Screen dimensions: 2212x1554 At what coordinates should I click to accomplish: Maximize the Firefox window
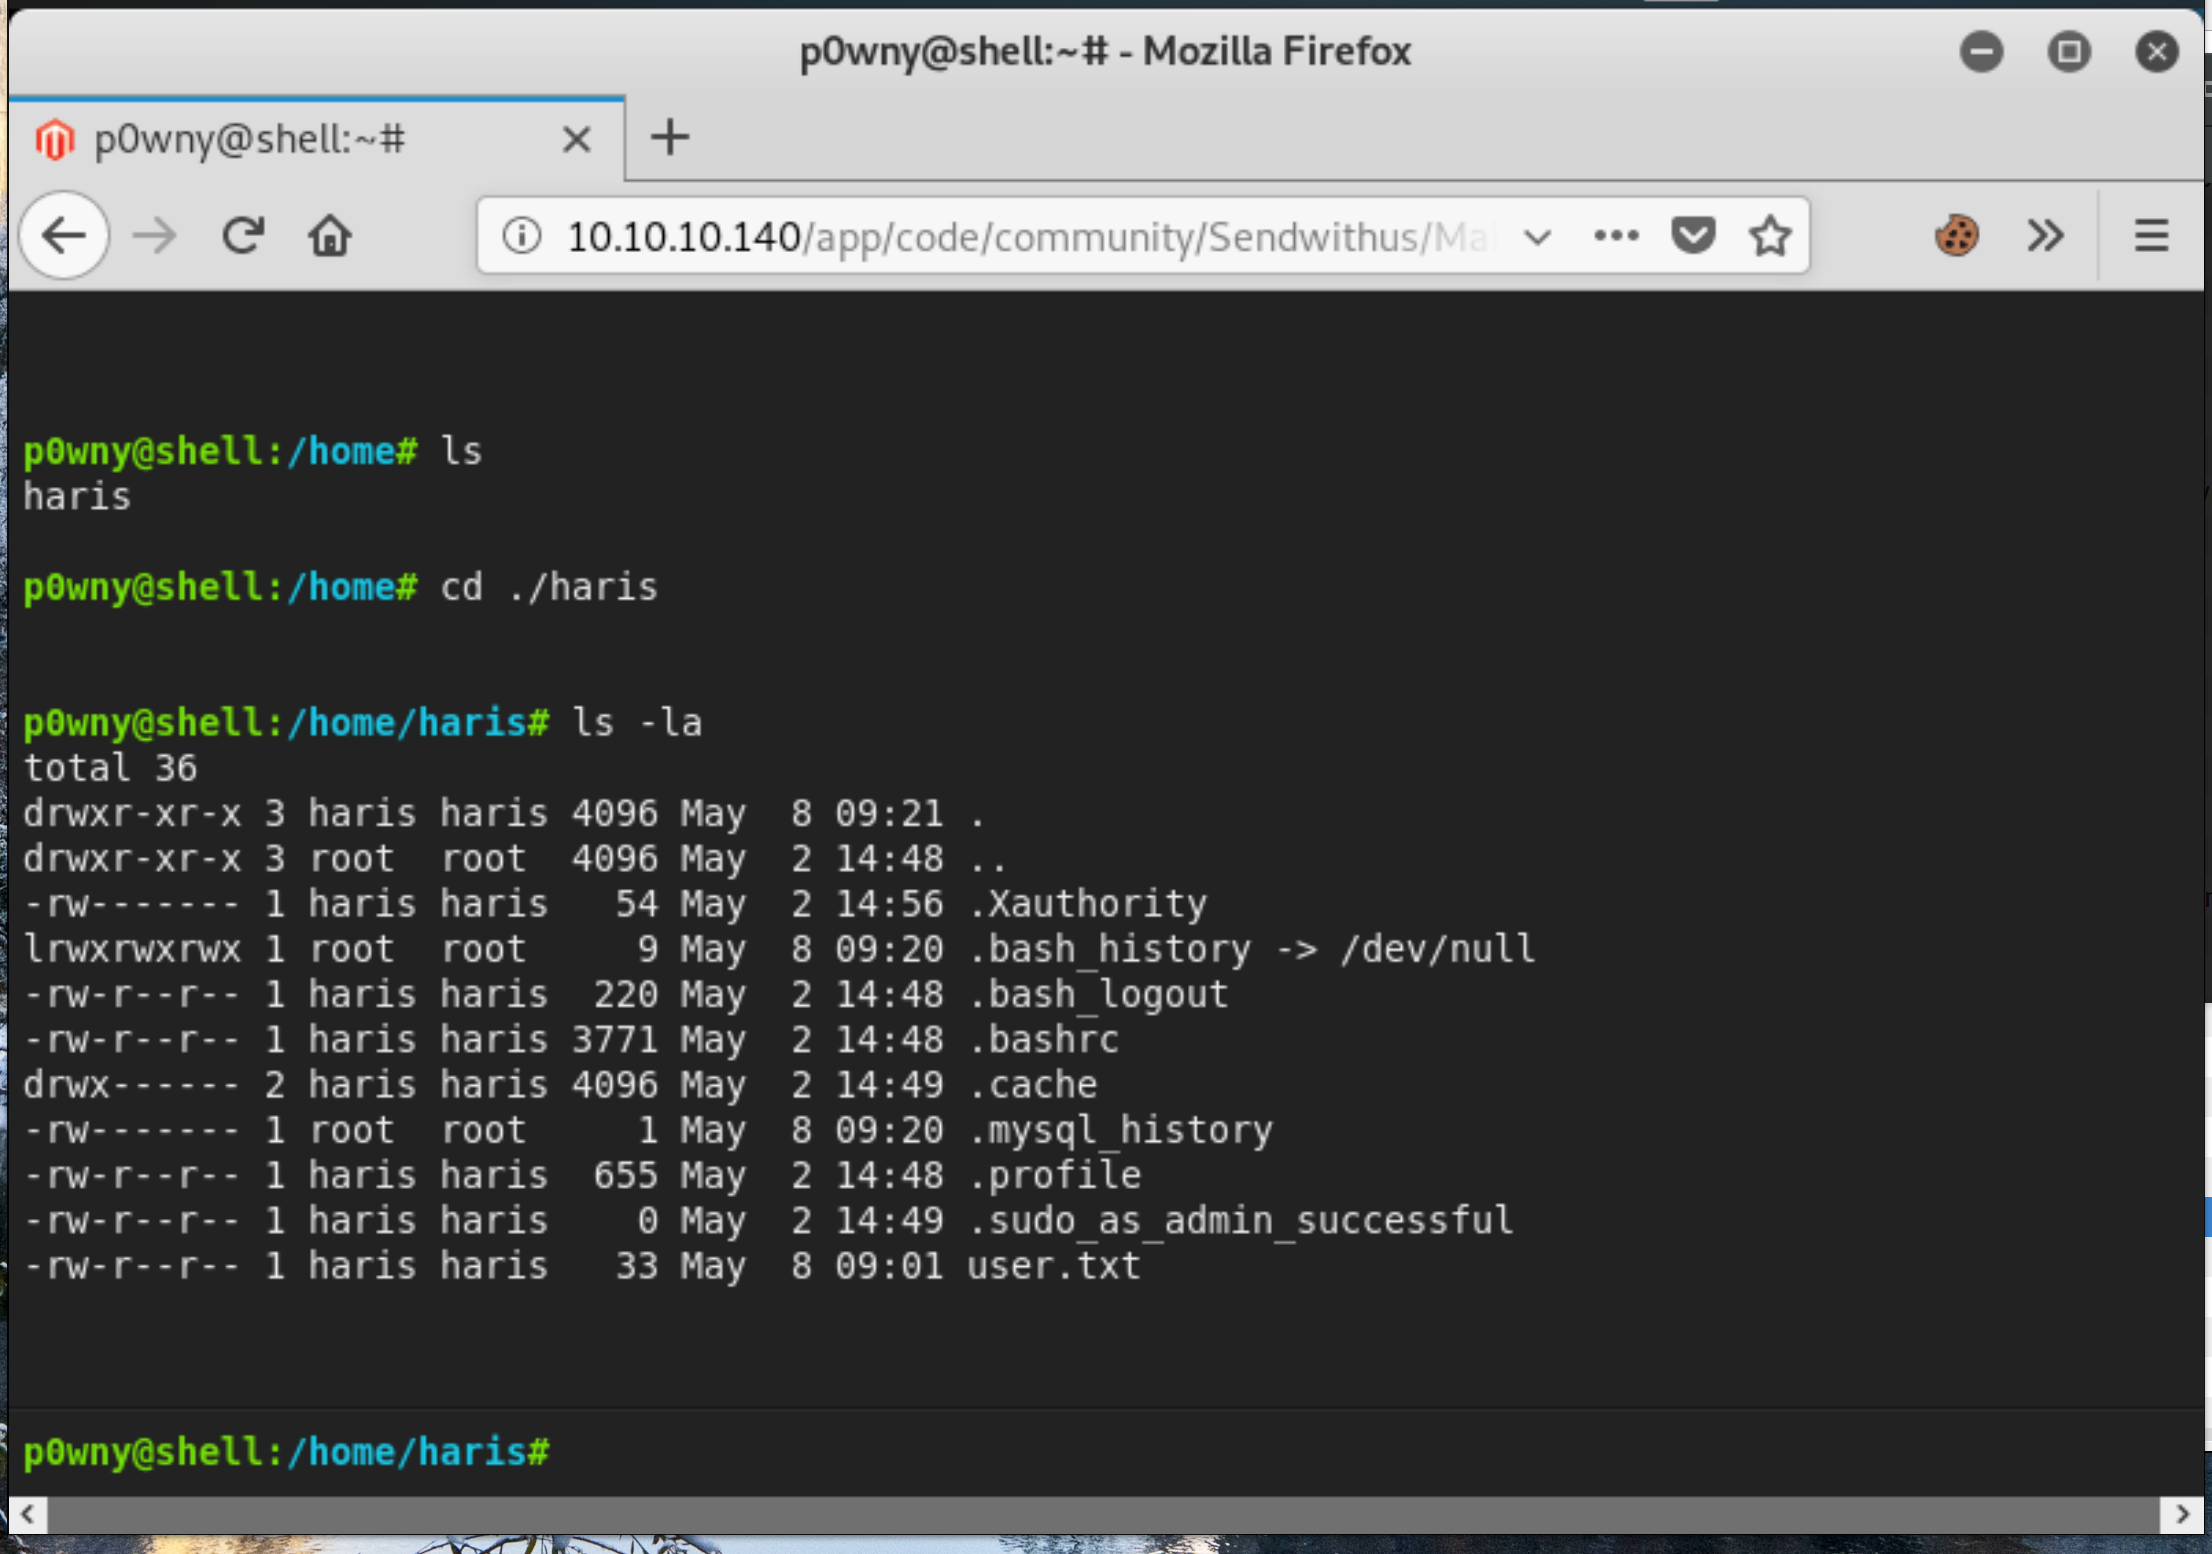click(2069, 51)
